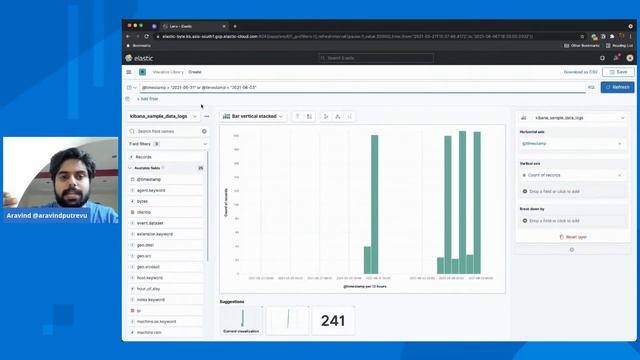Viewport: 640px width, 360px height.
Task: Select the middle line chart suggestion
Action: [x=288, y=320]
